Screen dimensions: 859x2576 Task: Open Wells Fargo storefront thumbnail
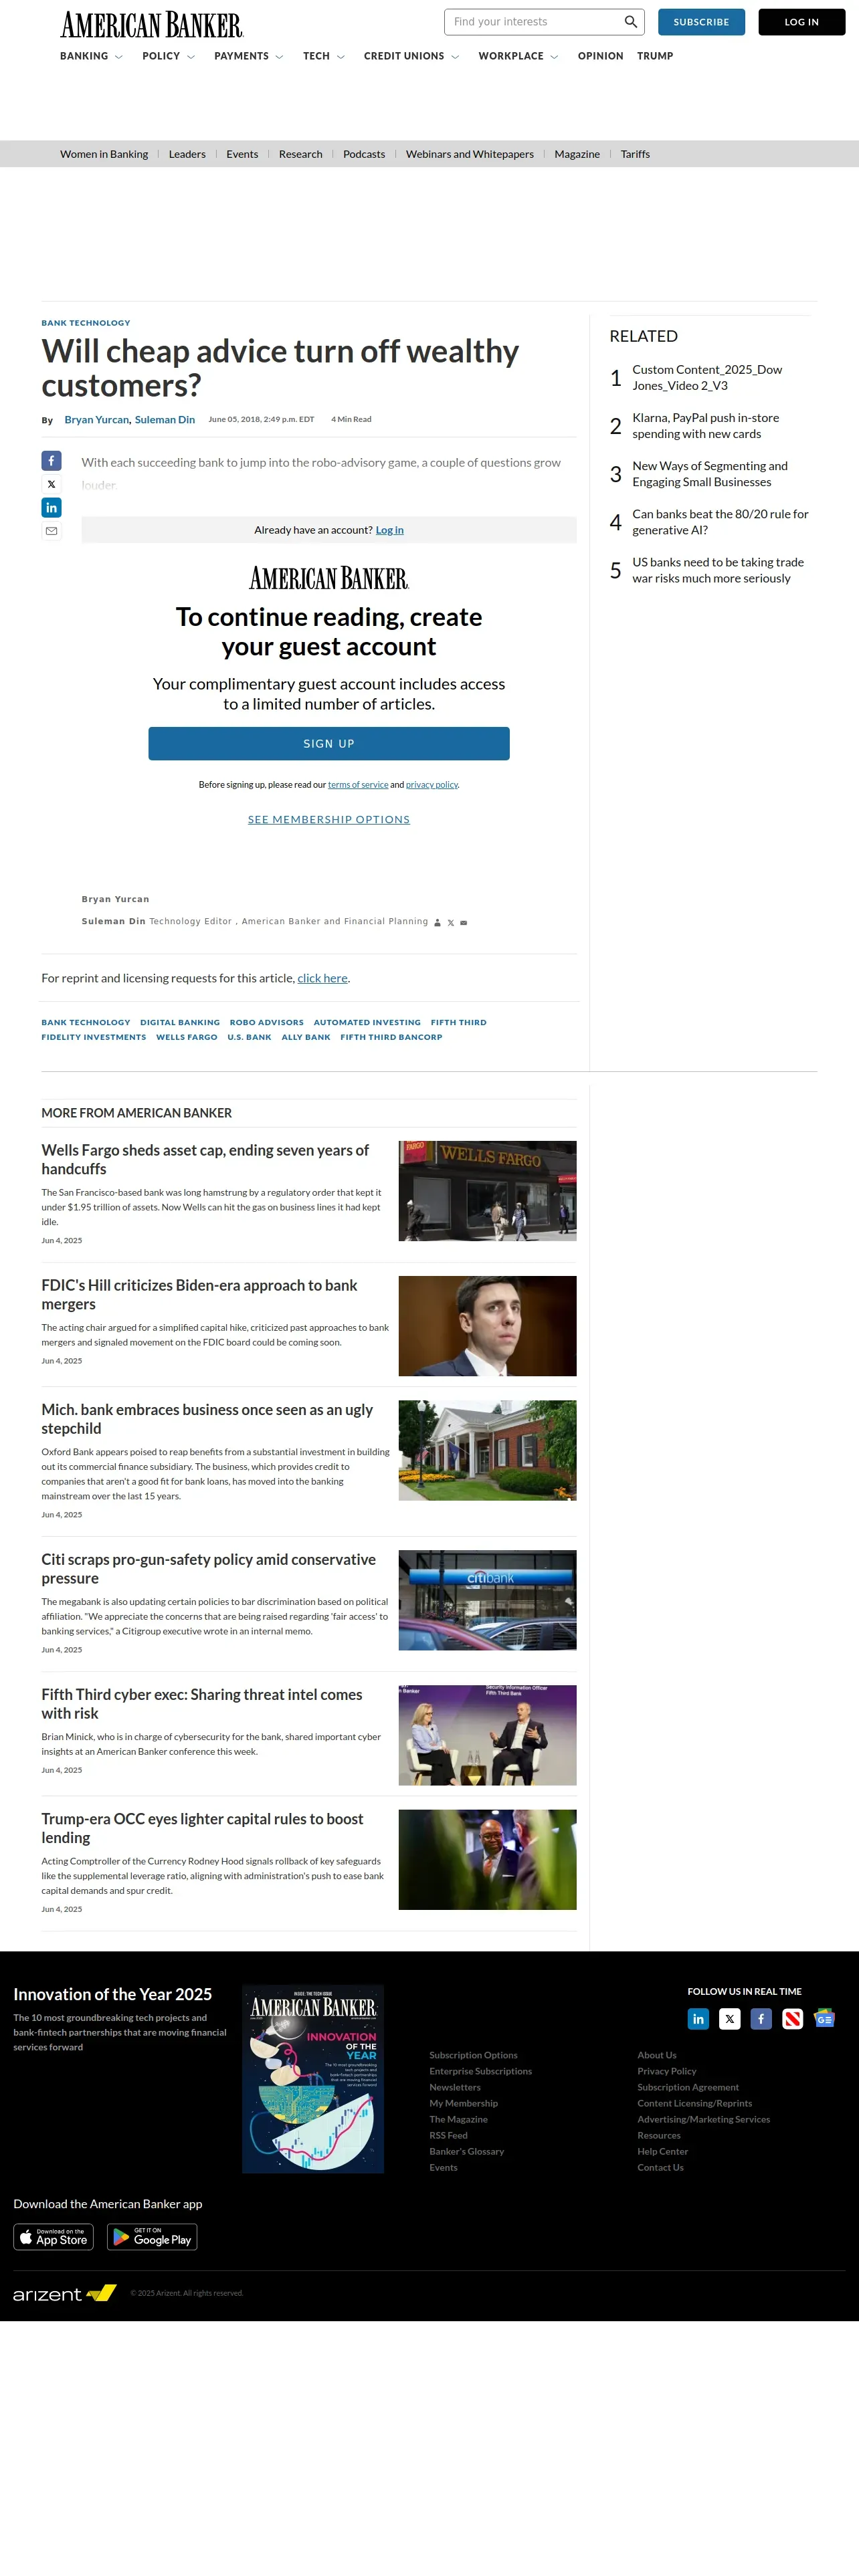click(487, 1190)
